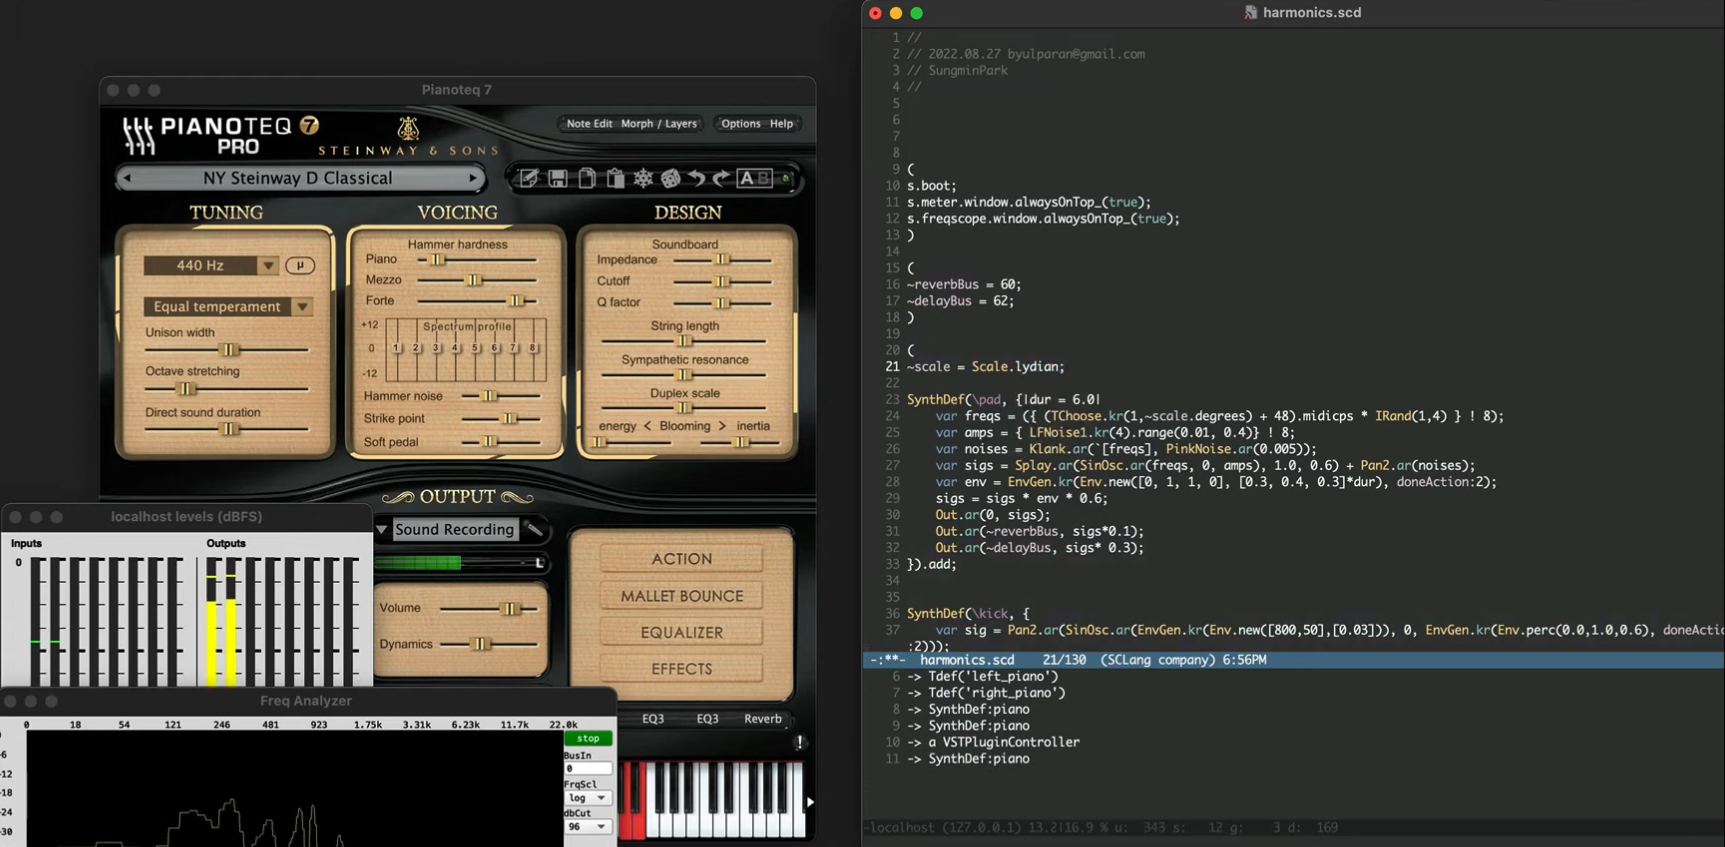Open the Note Edit menu
This screenshot has width=1725, height=847.
point(589,124)
